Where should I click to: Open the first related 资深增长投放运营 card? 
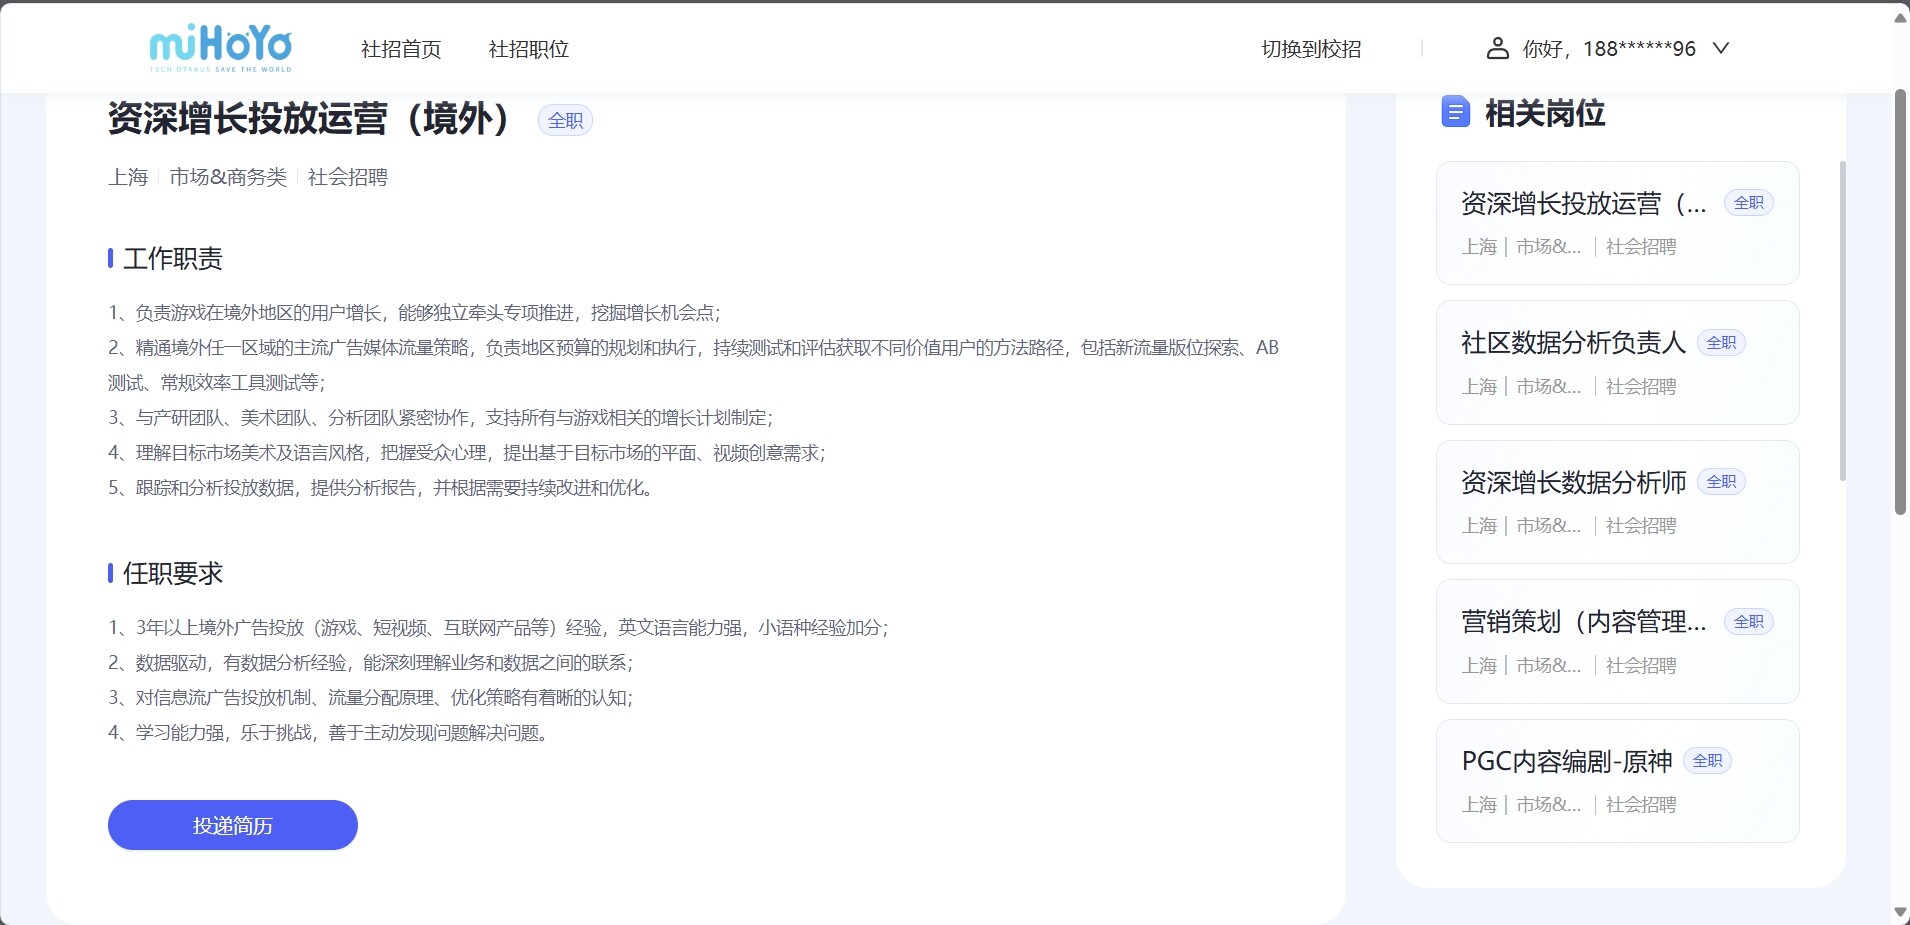pyautogui.click(x=1617, y=223)
